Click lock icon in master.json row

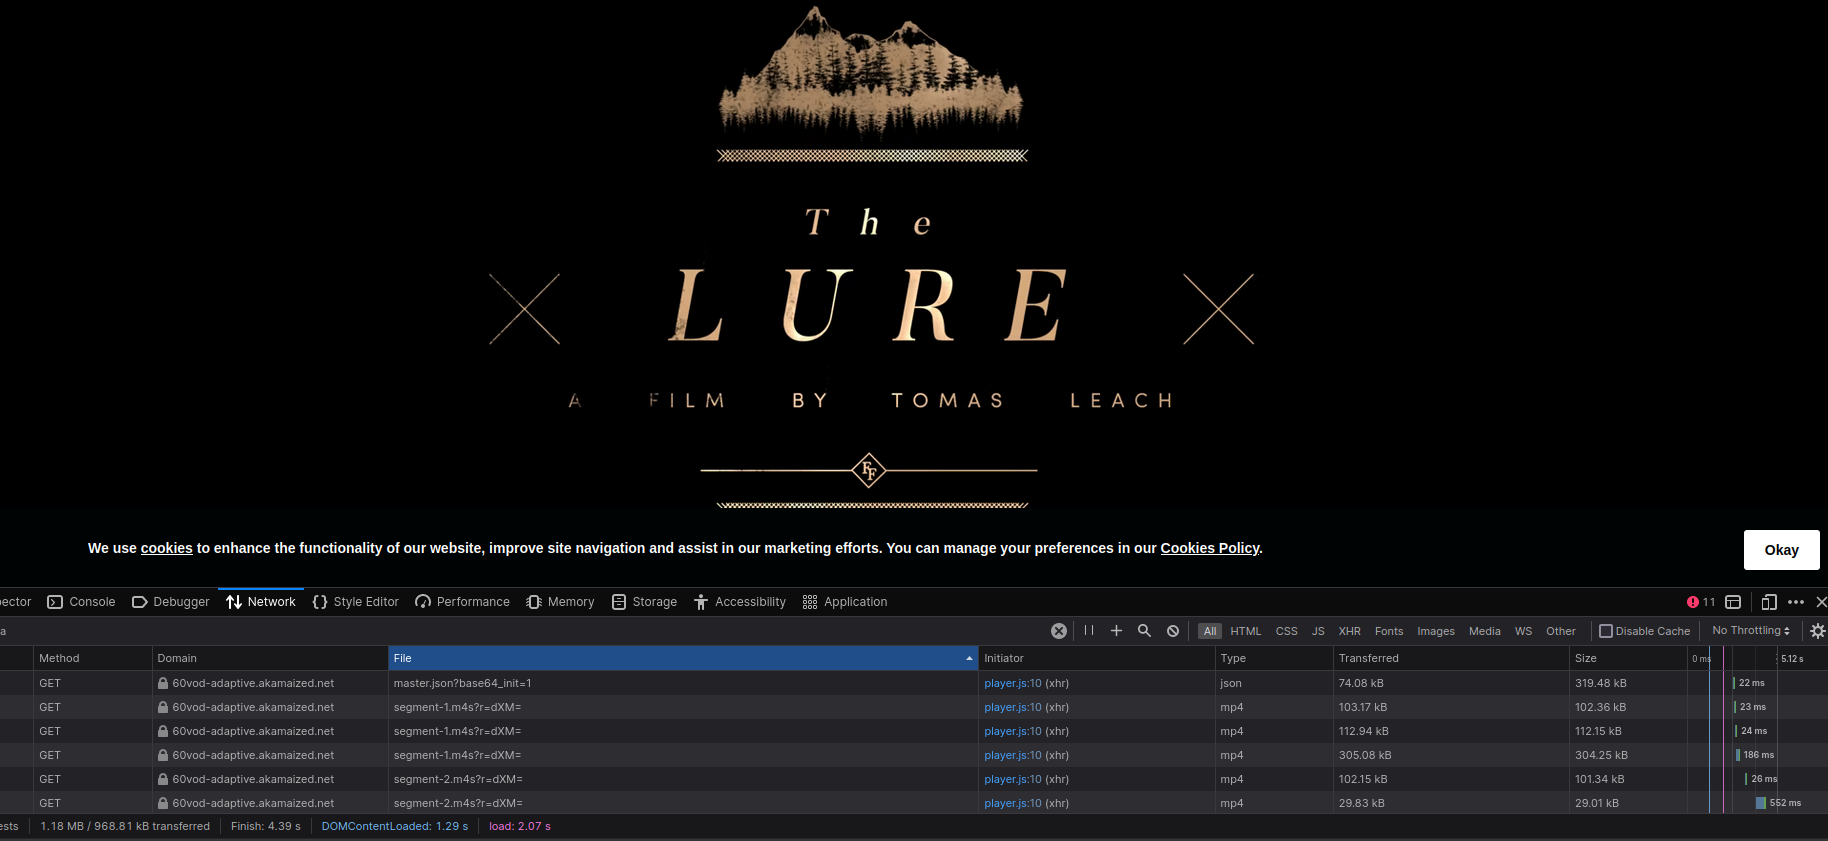tap(163, 683)
